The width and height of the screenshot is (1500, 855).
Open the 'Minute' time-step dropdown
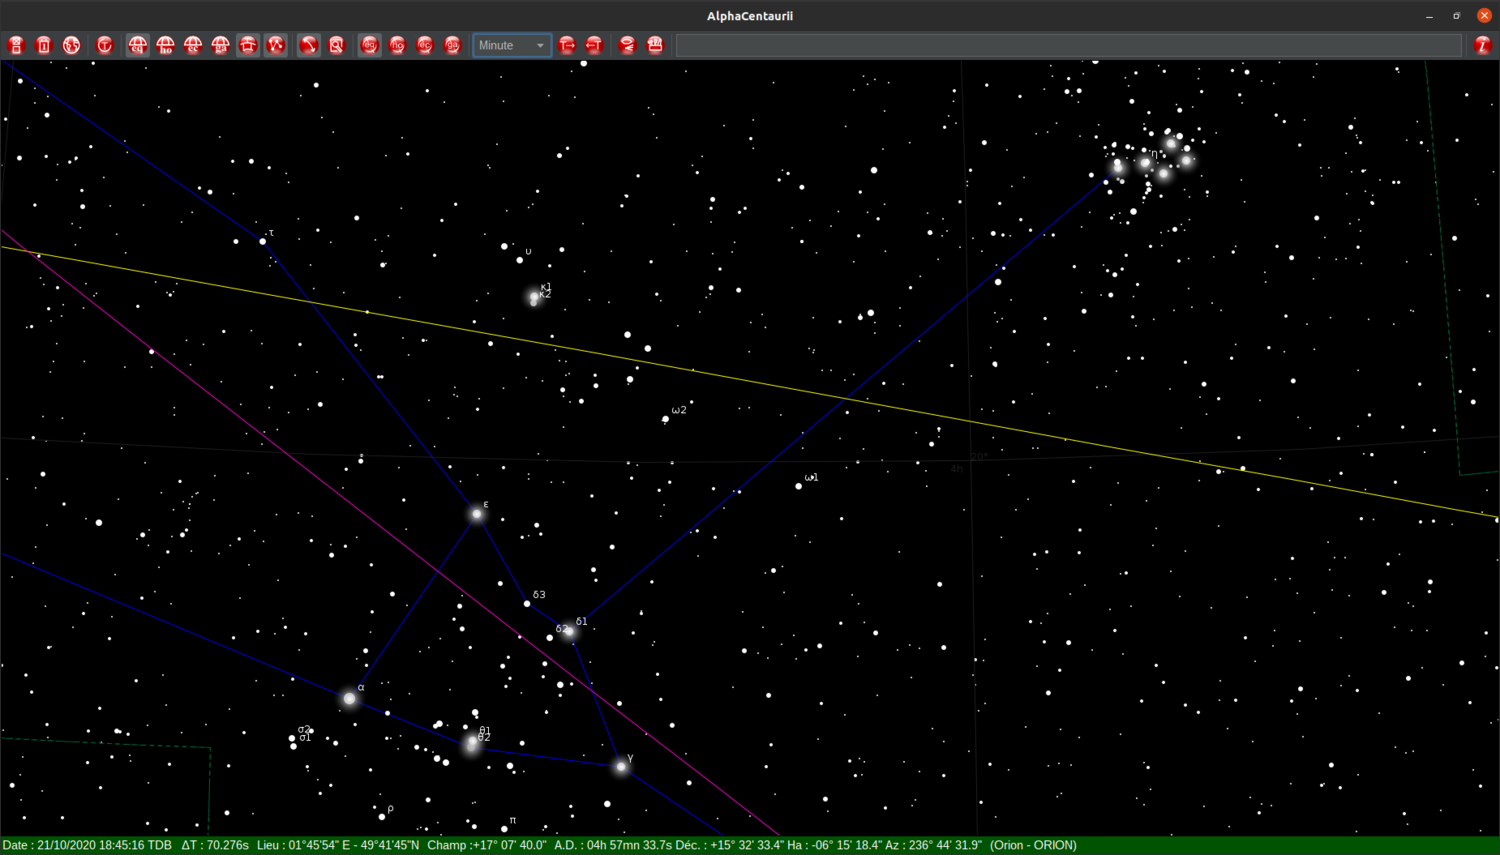click(x=511, y=45)
